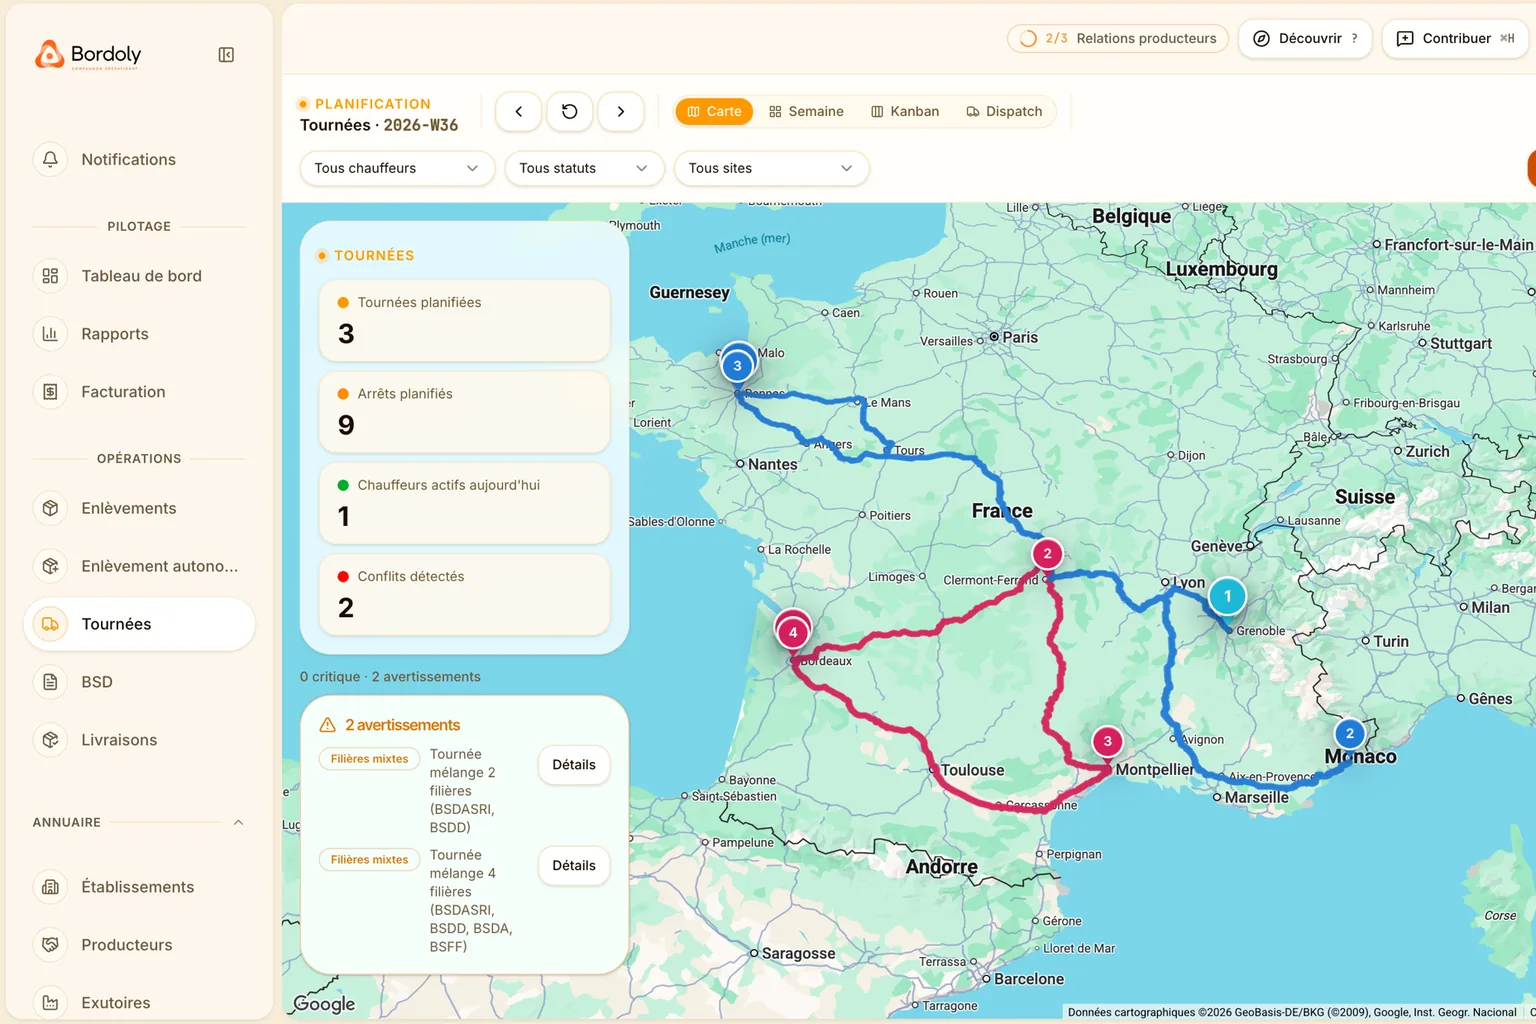Click the Enlèvements box icon
The height and width of the screenshot is (1024, 1536).
pyautogui.click(x=50, y=508)
